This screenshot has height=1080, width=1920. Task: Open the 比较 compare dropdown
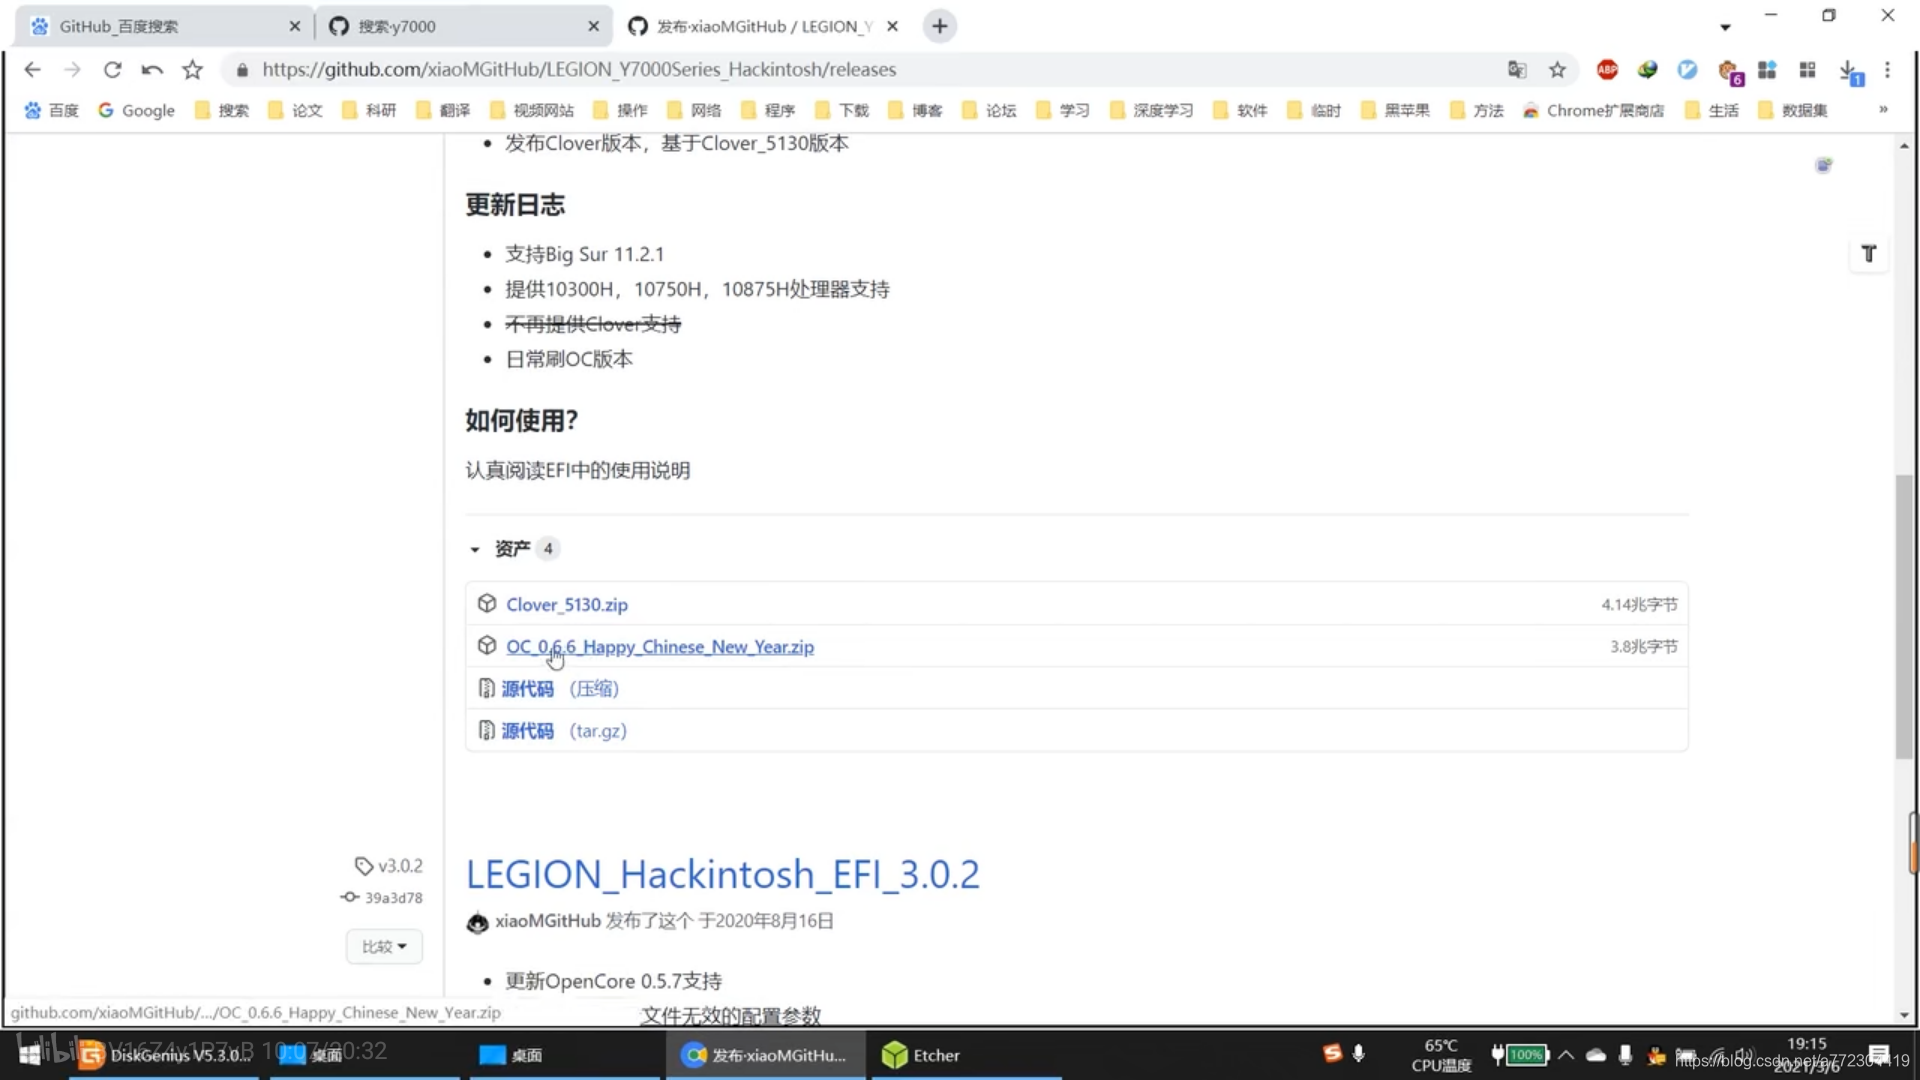384,946
